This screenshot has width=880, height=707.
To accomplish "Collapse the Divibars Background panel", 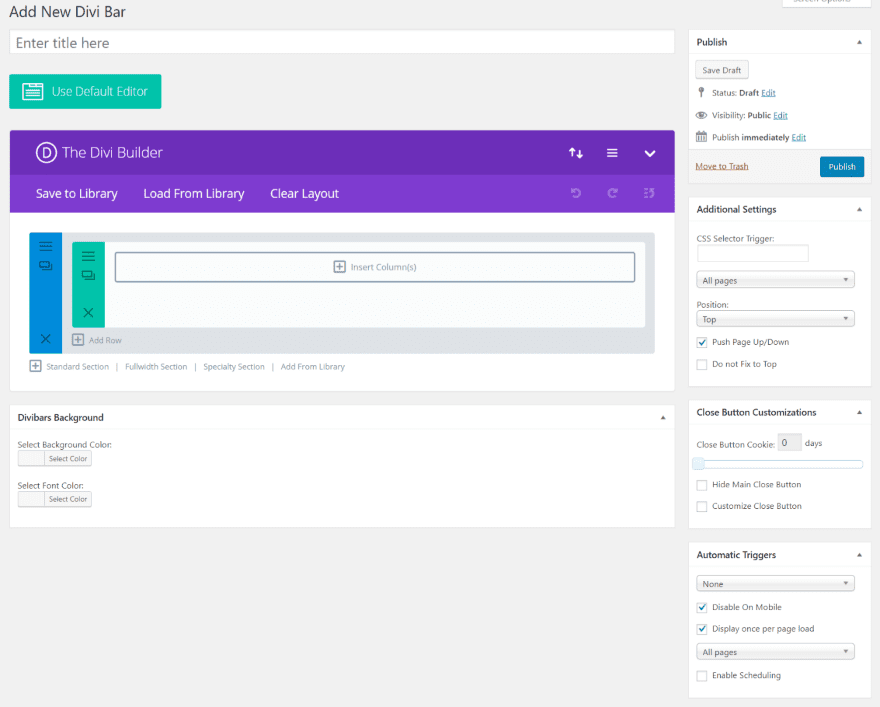I will [x=663, y=417].
